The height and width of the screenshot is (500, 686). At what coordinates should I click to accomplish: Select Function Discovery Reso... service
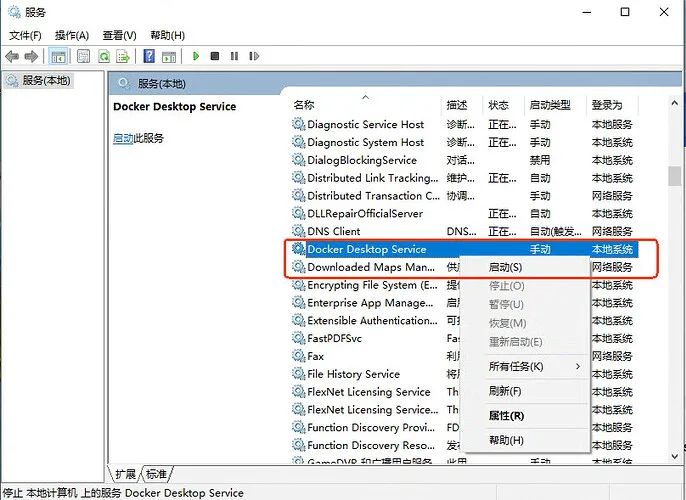(x=371, y=445)
